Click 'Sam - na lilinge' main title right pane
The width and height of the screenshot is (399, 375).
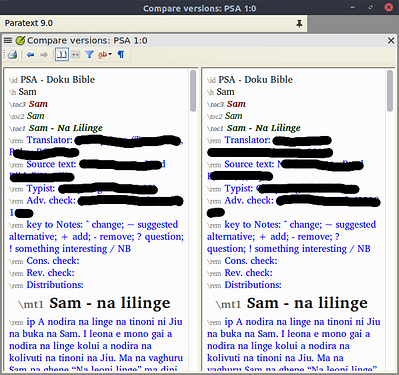(x=307, y=303)
